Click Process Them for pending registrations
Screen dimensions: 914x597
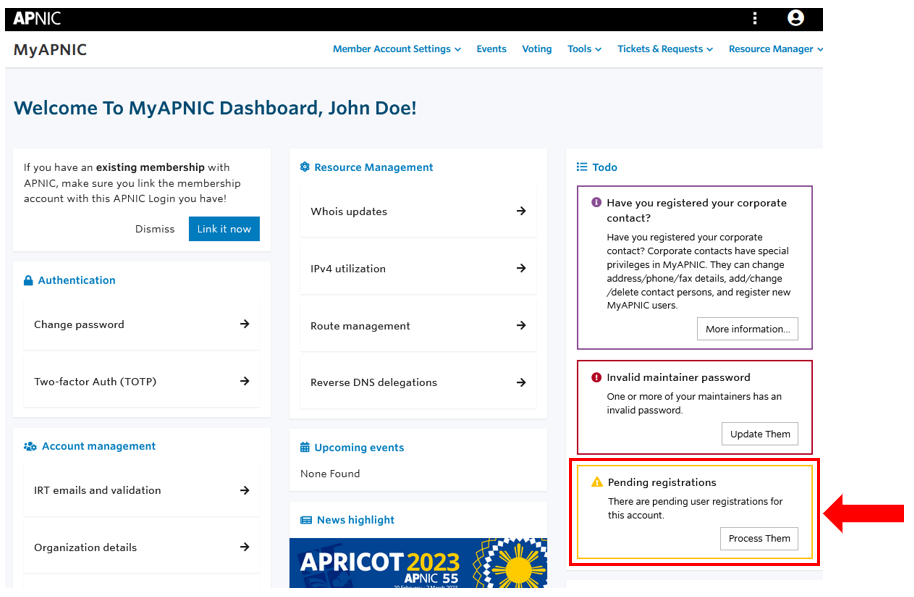(759, 538)
